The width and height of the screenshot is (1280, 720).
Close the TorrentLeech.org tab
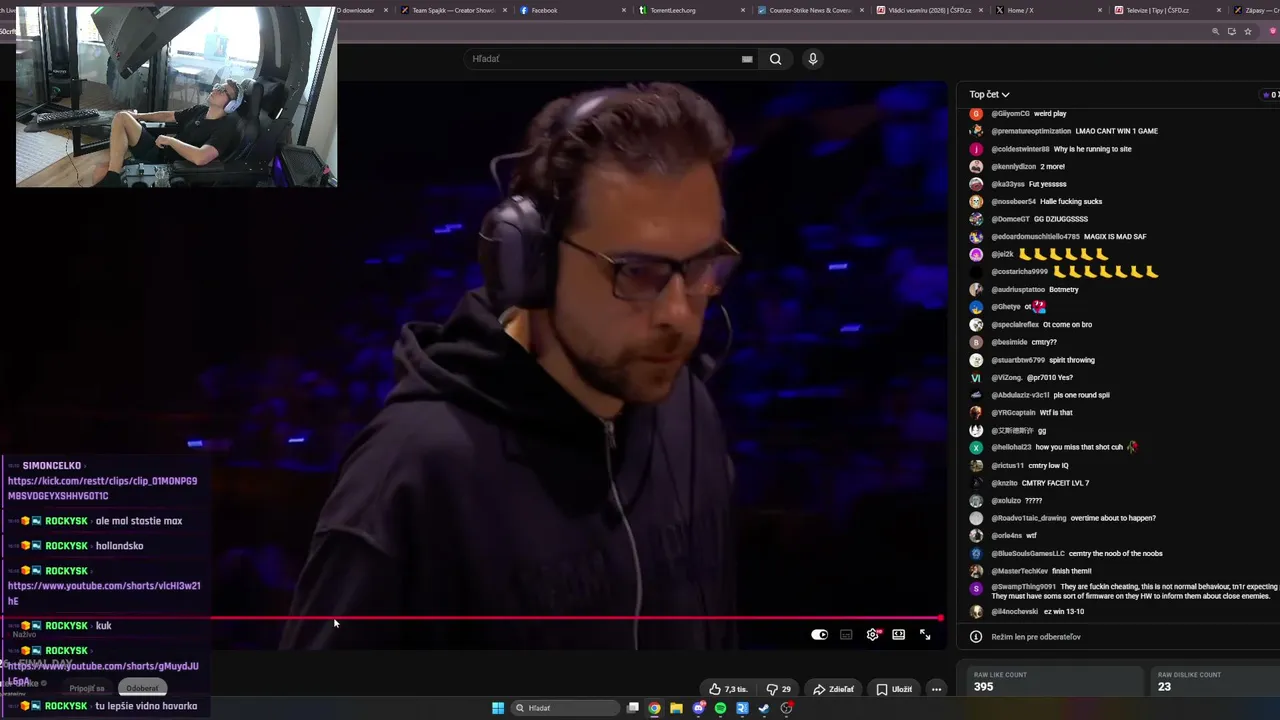tap(743, 10)
